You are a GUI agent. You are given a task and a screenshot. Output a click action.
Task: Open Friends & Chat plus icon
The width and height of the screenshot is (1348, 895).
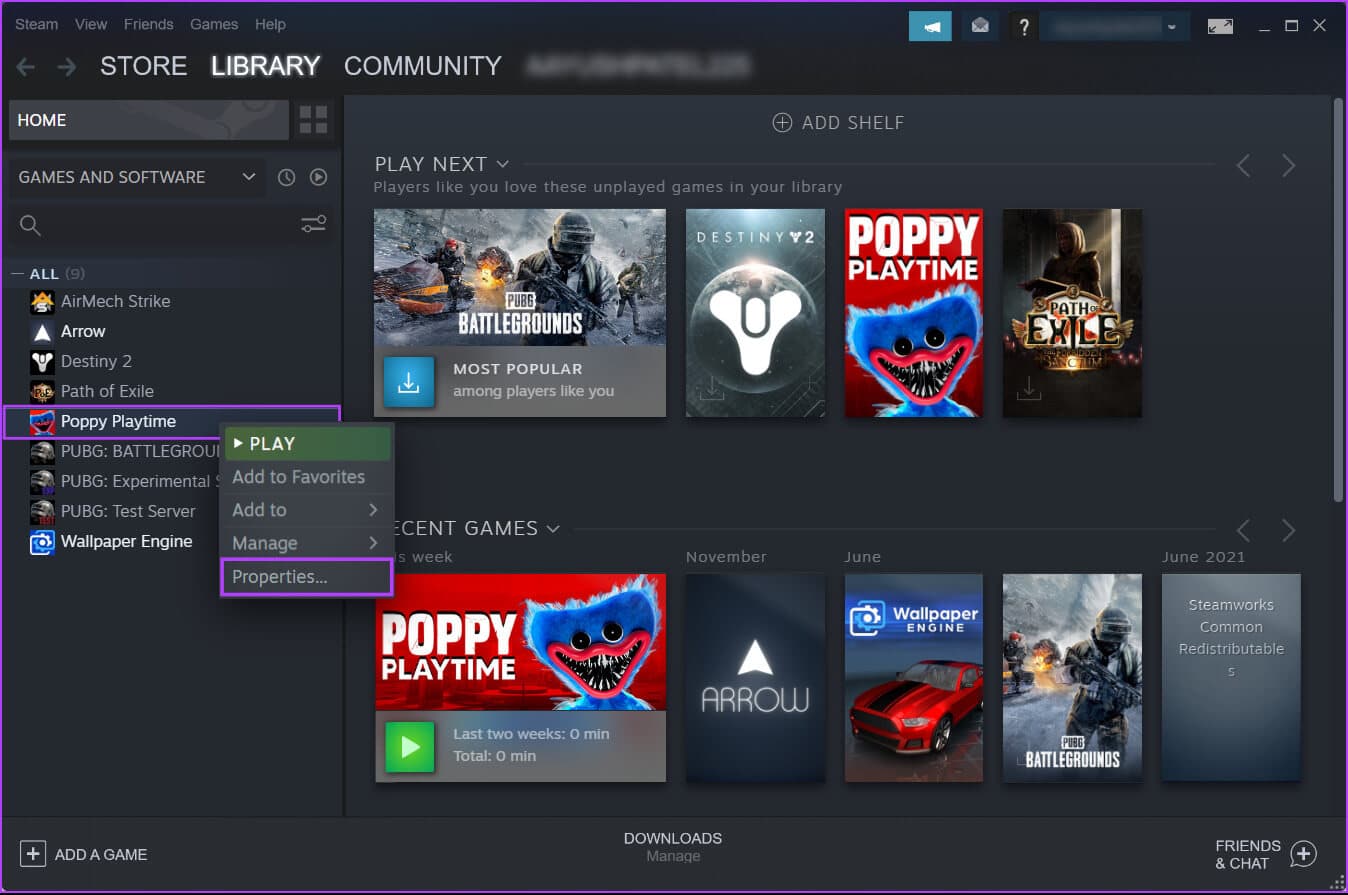[1303, 854]
